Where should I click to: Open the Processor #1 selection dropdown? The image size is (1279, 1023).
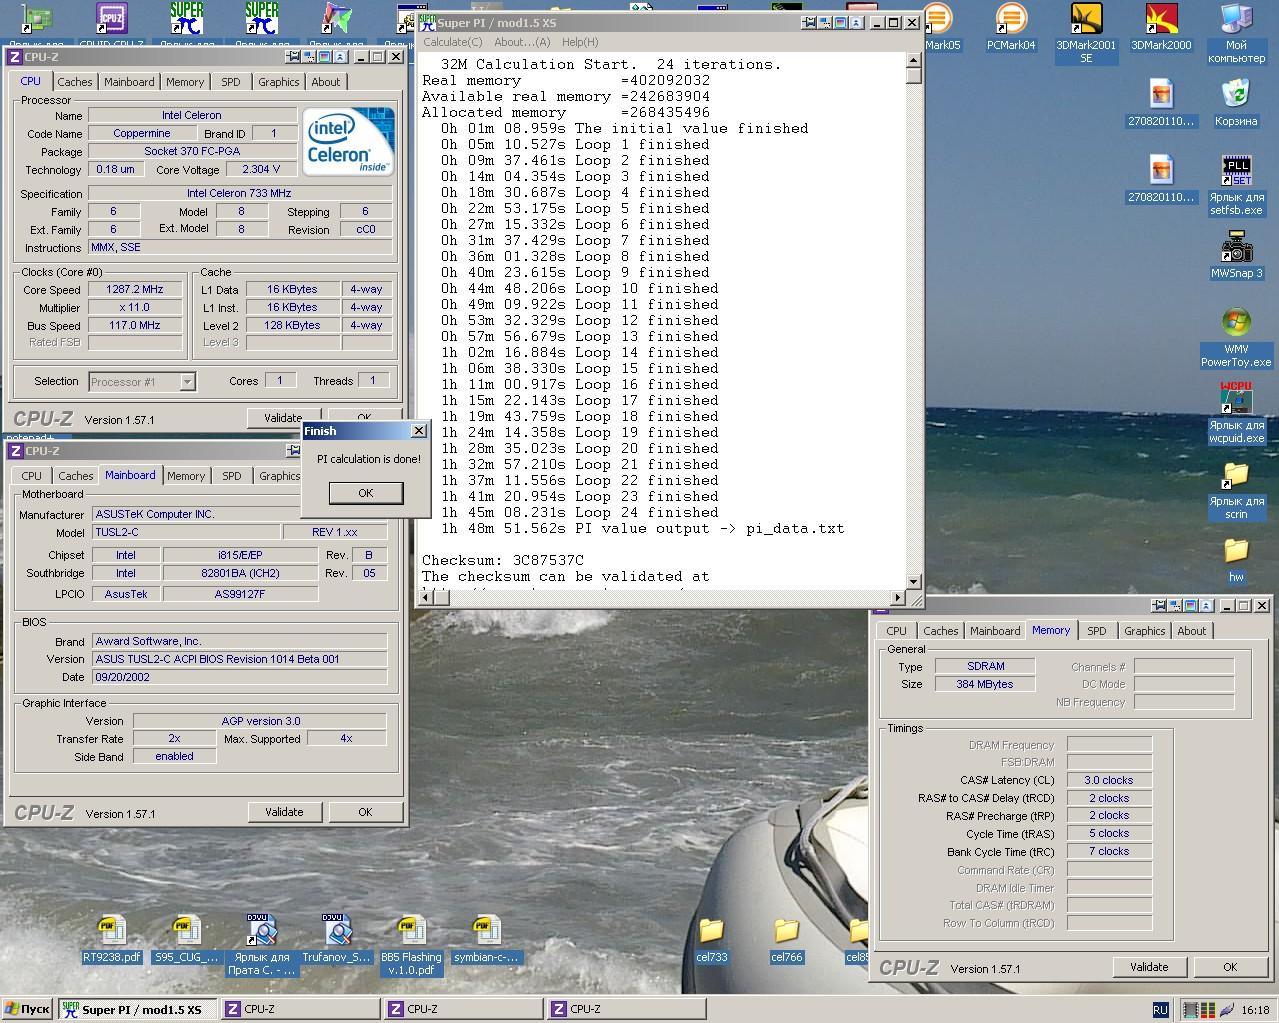tap(141, 381)
